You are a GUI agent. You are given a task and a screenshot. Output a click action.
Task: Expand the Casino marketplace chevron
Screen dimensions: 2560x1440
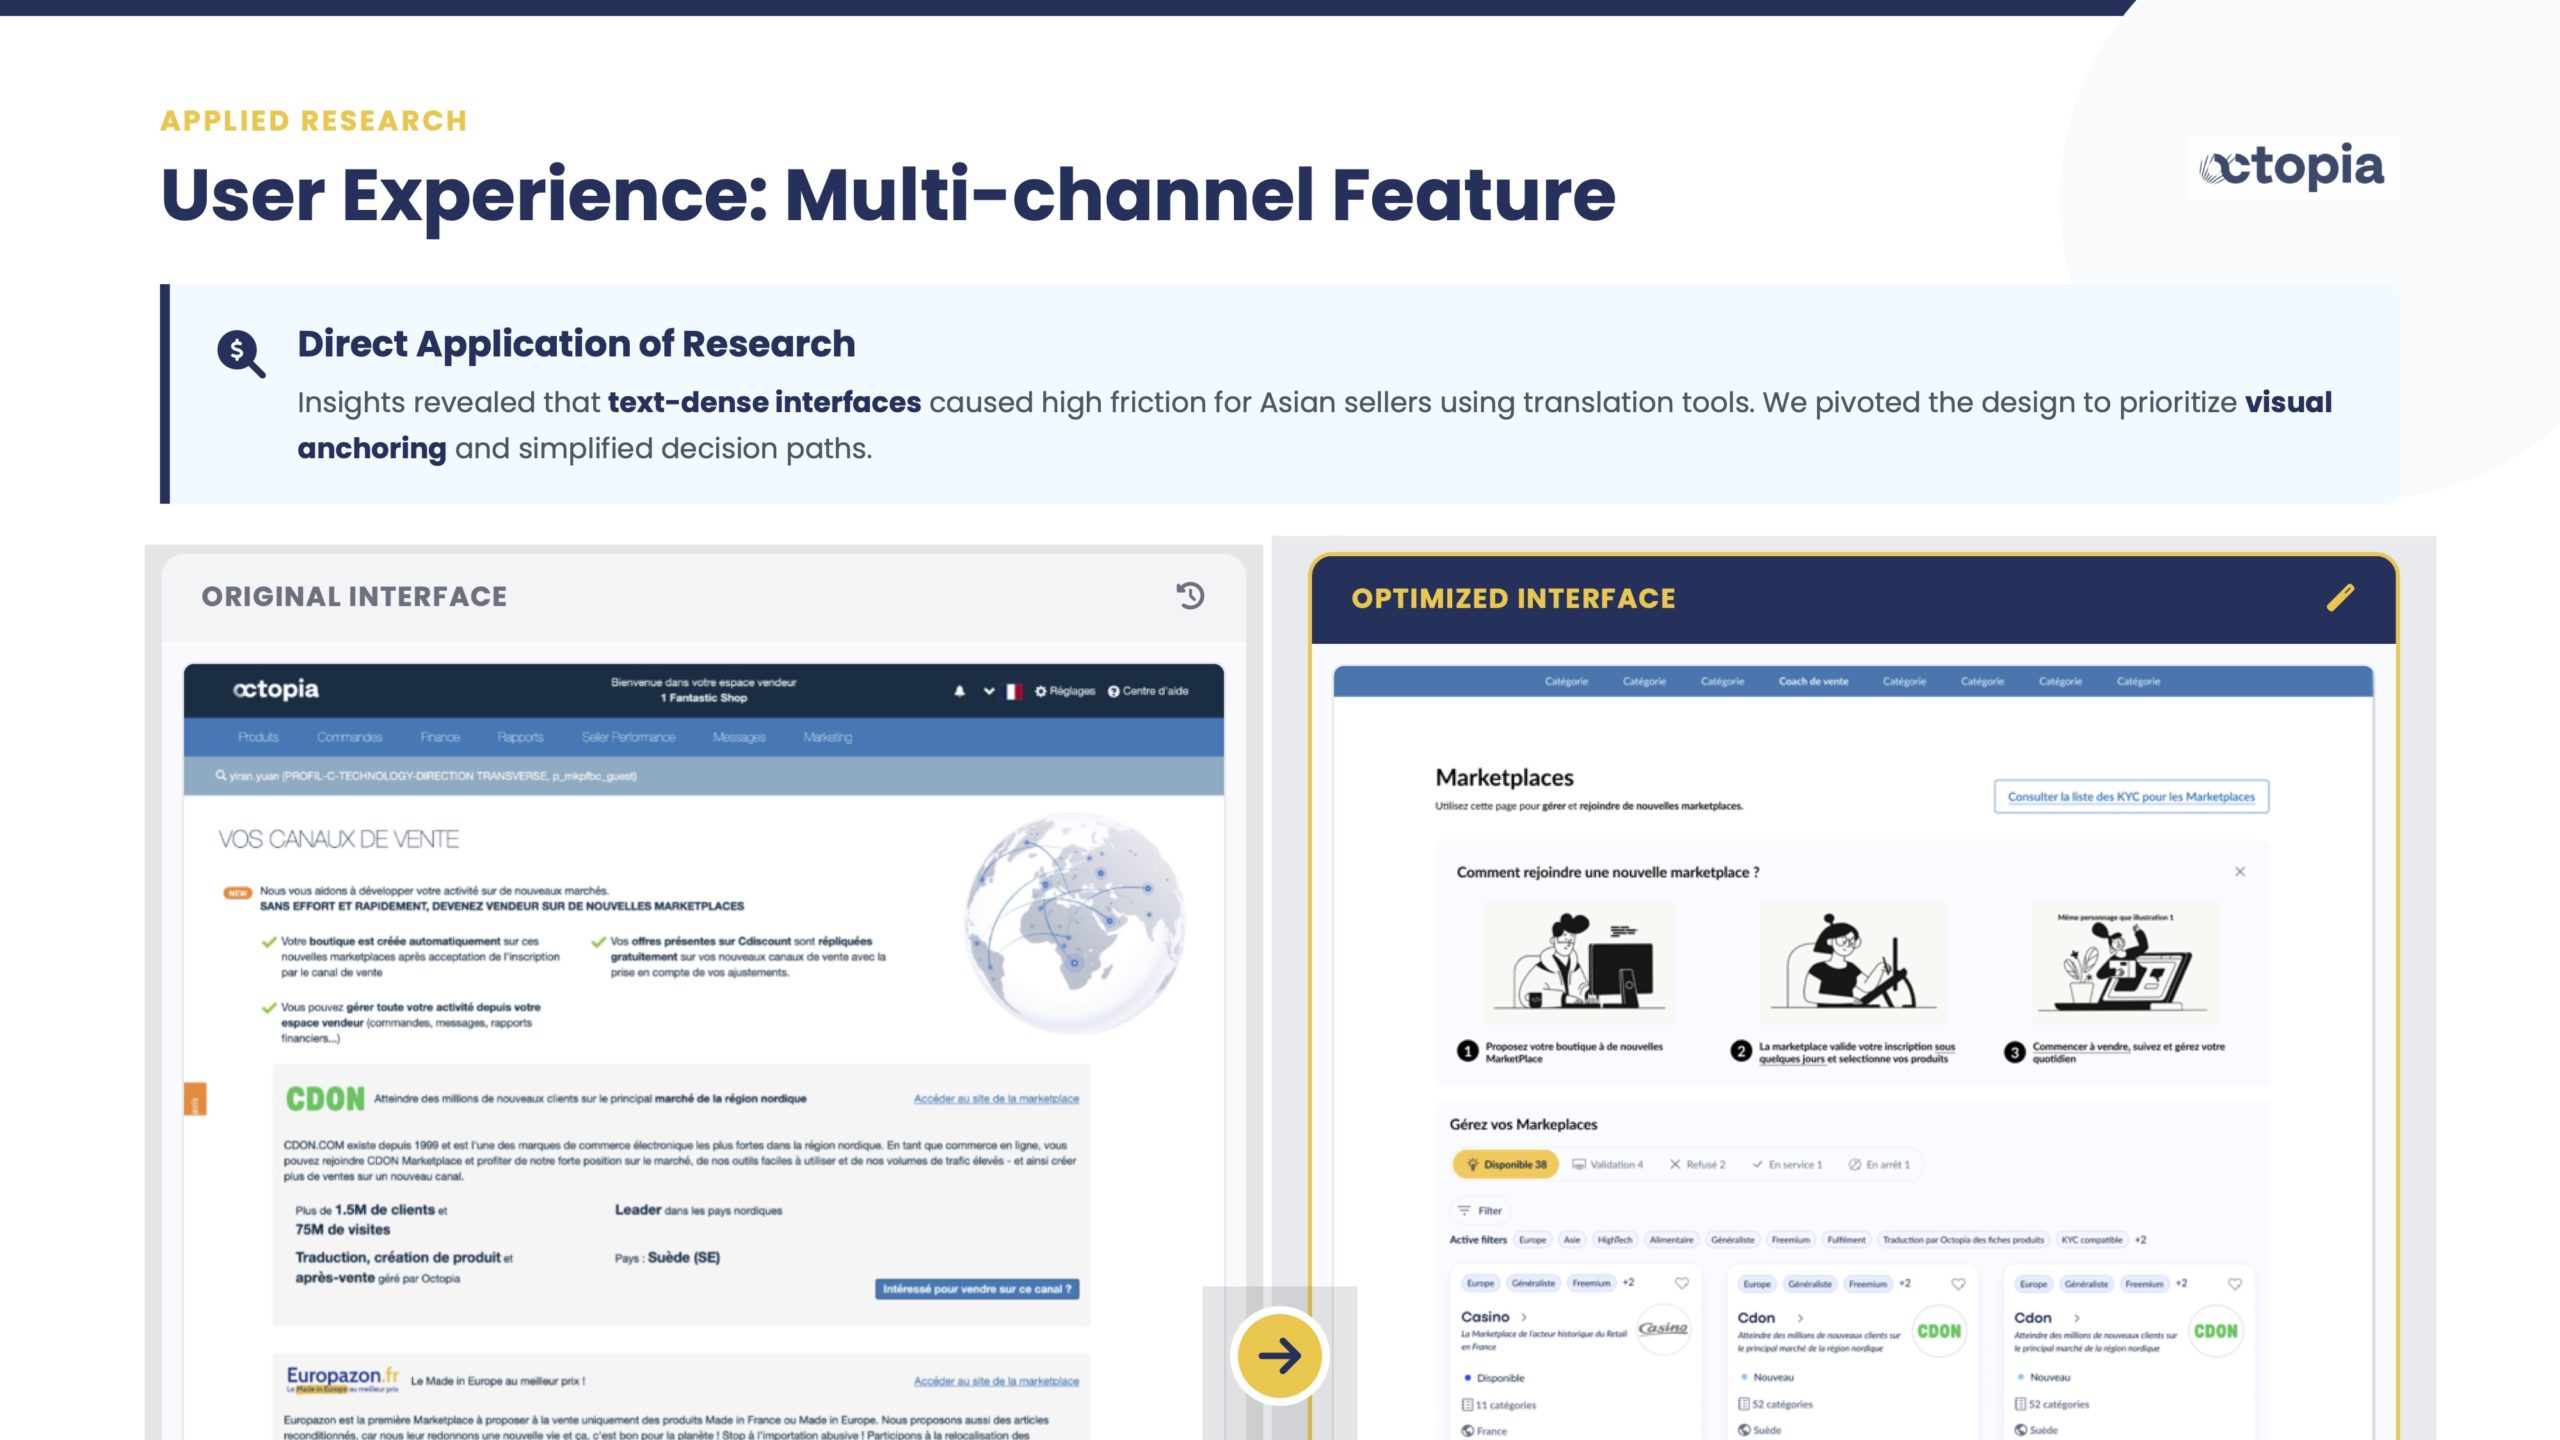pyautogui.click(x=1524, y=1317)
